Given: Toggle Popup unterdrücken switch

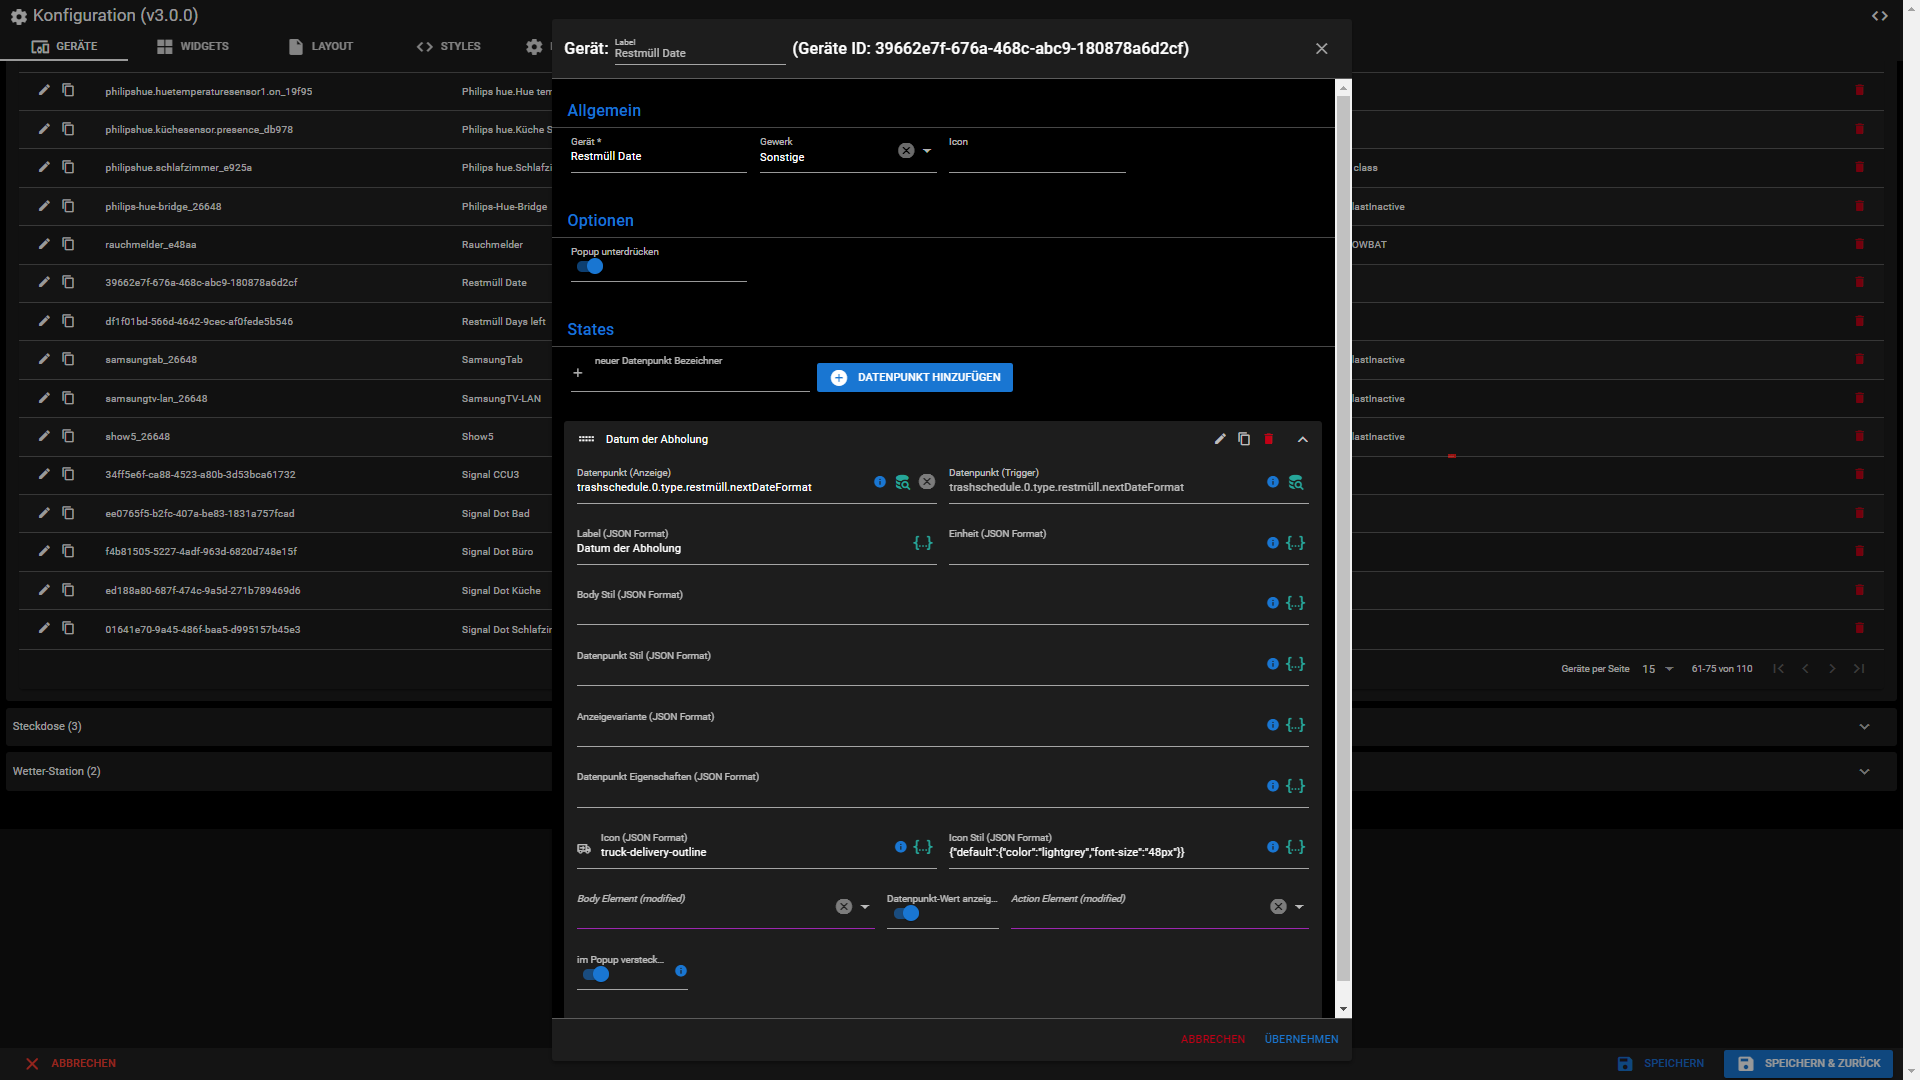Looking at the screenshot, I should pos(590,267).
